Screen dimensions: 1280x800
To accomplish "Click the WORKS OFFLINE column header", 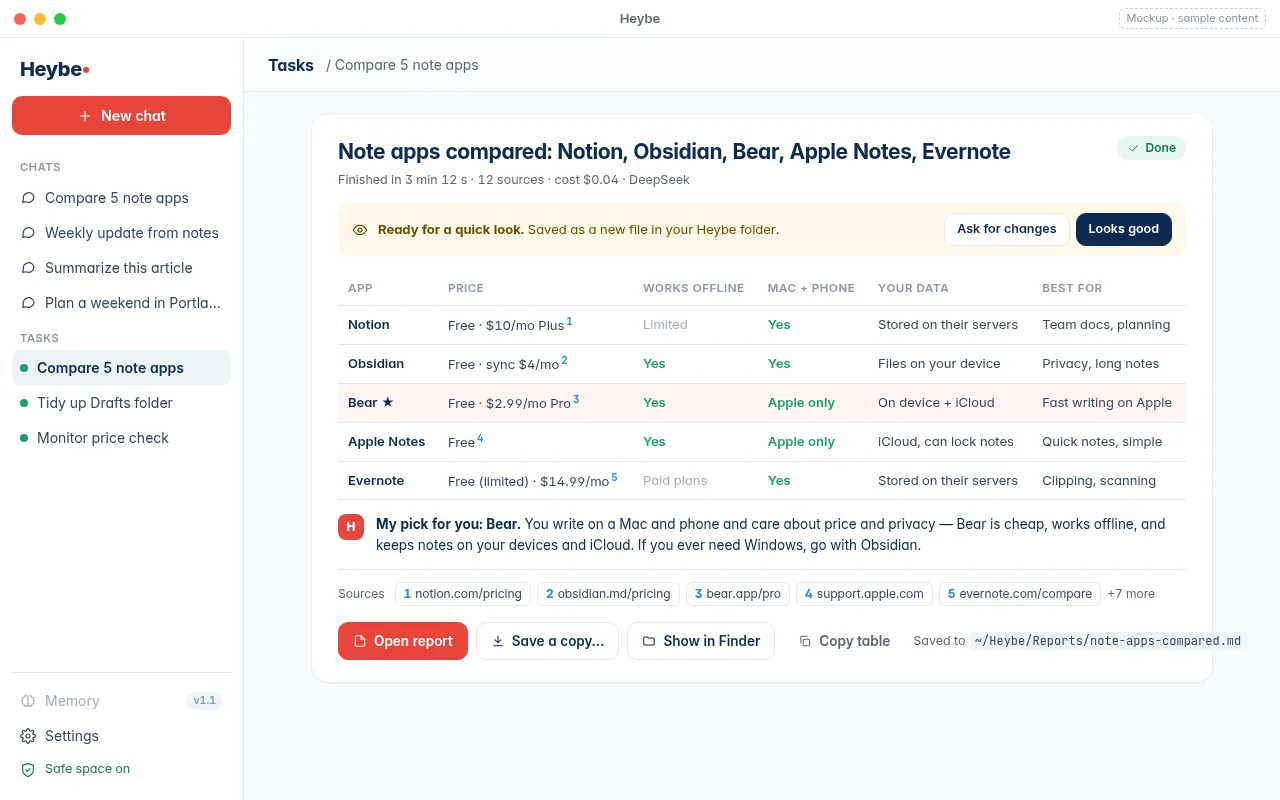I will tap(693, 288).
